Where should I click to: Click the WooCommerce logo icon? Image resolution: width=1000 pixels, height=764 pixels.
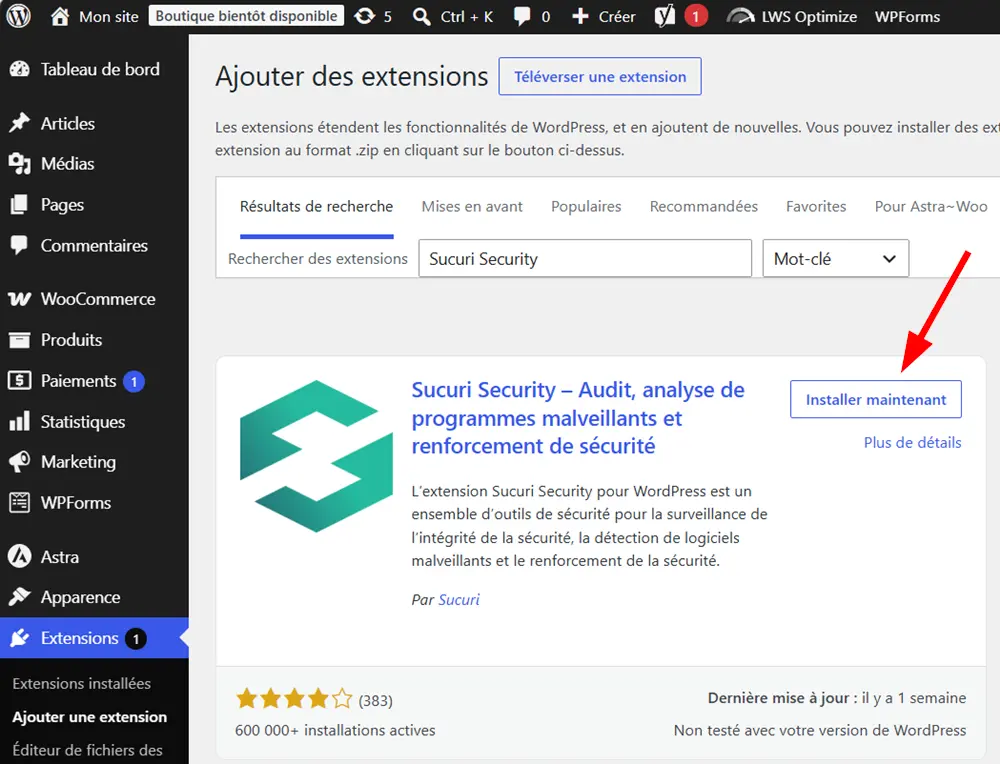click(x=19, y=298)
